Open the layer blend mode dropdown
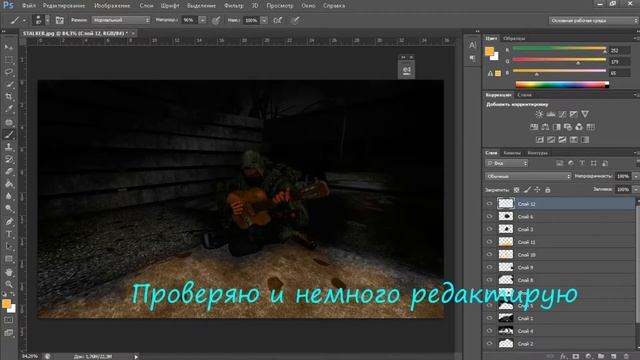This screenshot has height=360, width=640. click(x=528, y=176)
